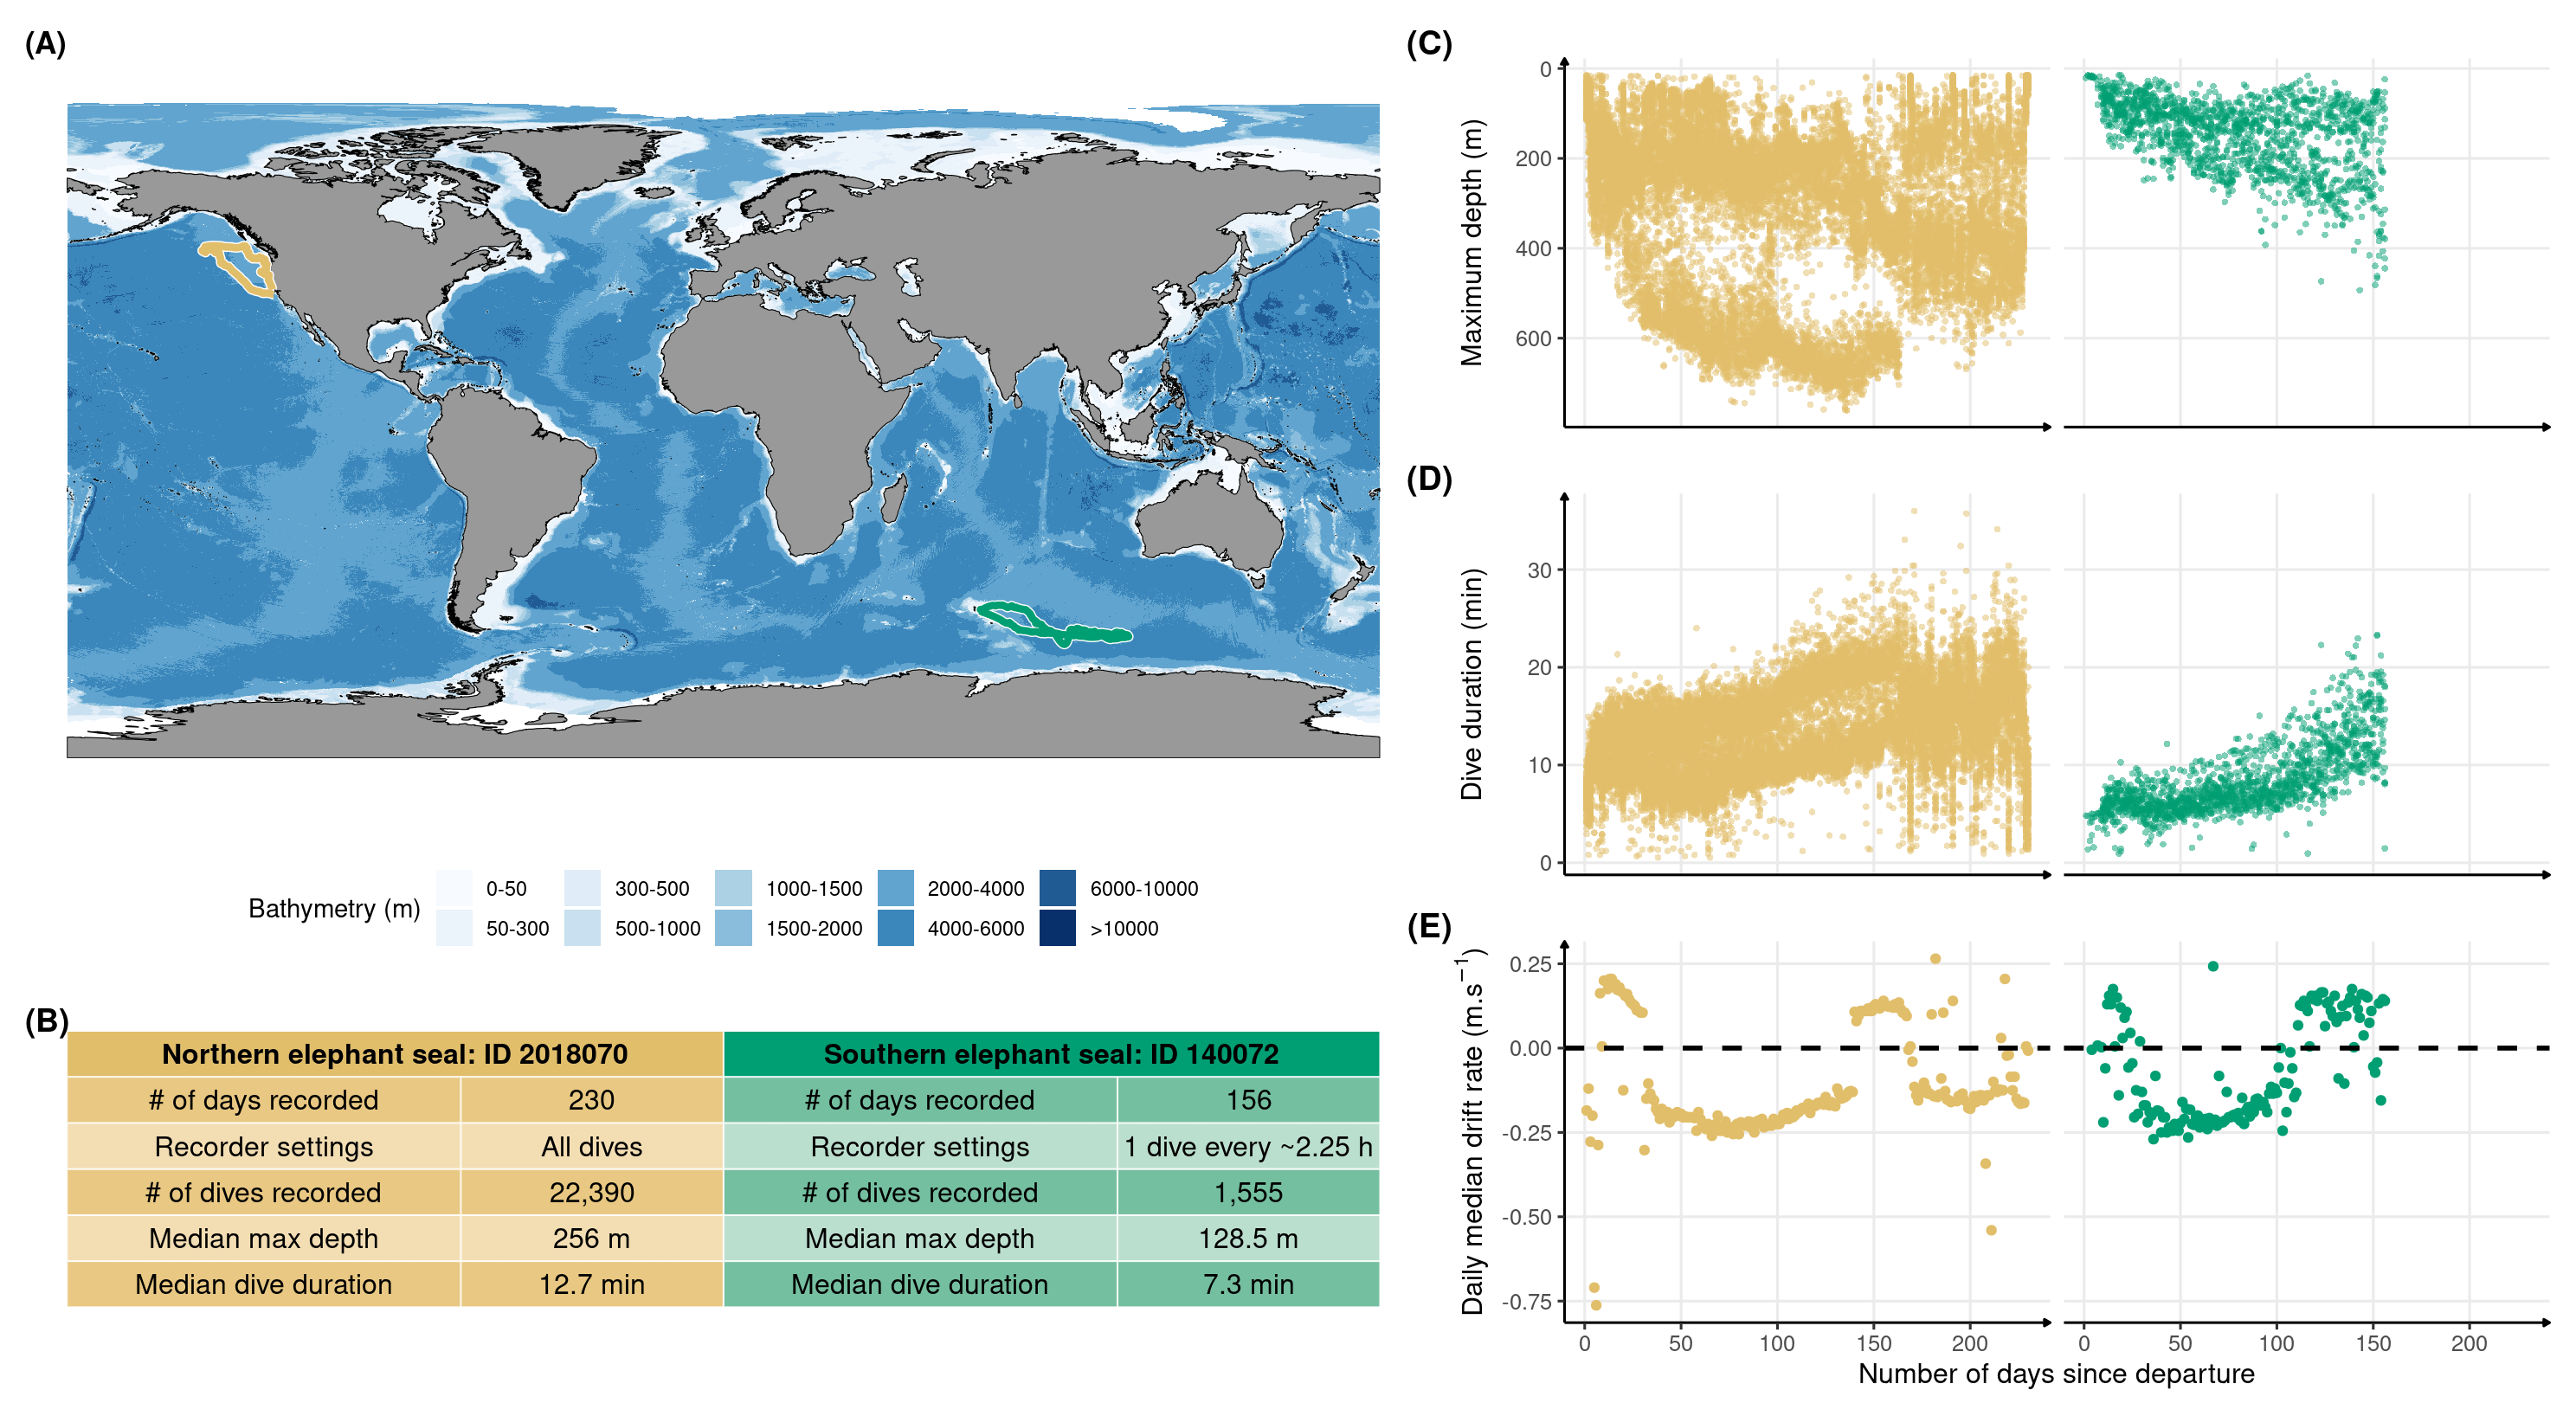Click the dashed zero drift-rate line
2576x1416 pixels.
[2056, 1048]
